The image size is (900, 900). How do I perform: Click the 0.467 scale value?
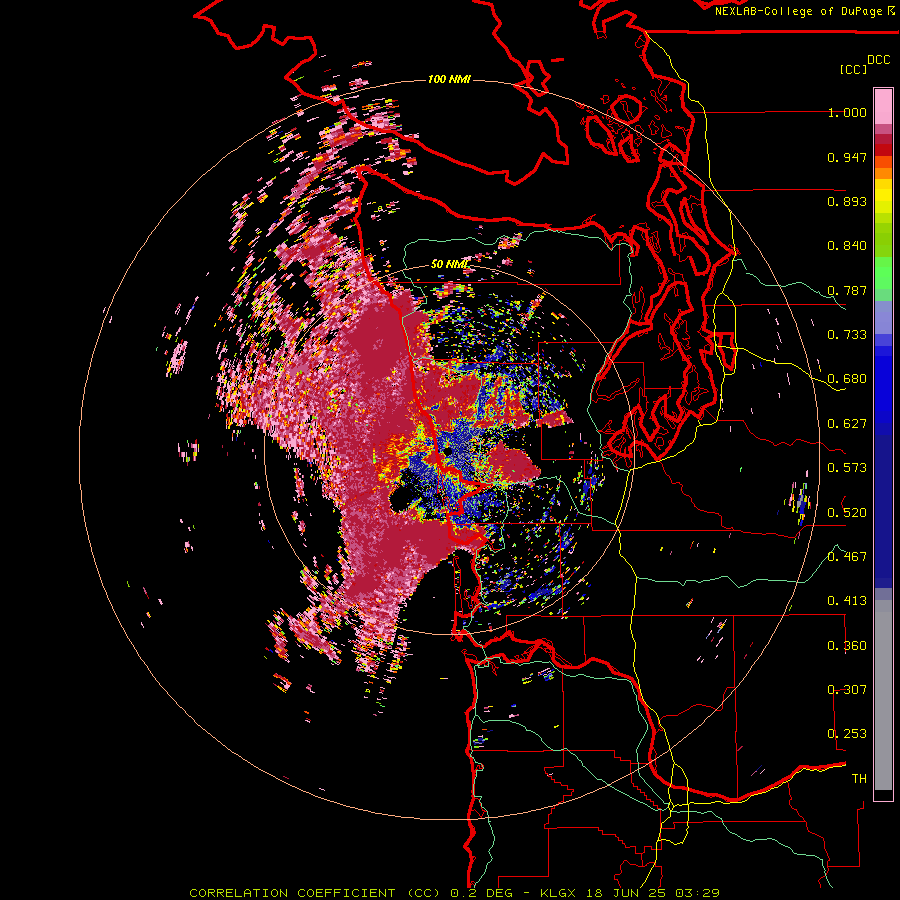coord(847,557)
